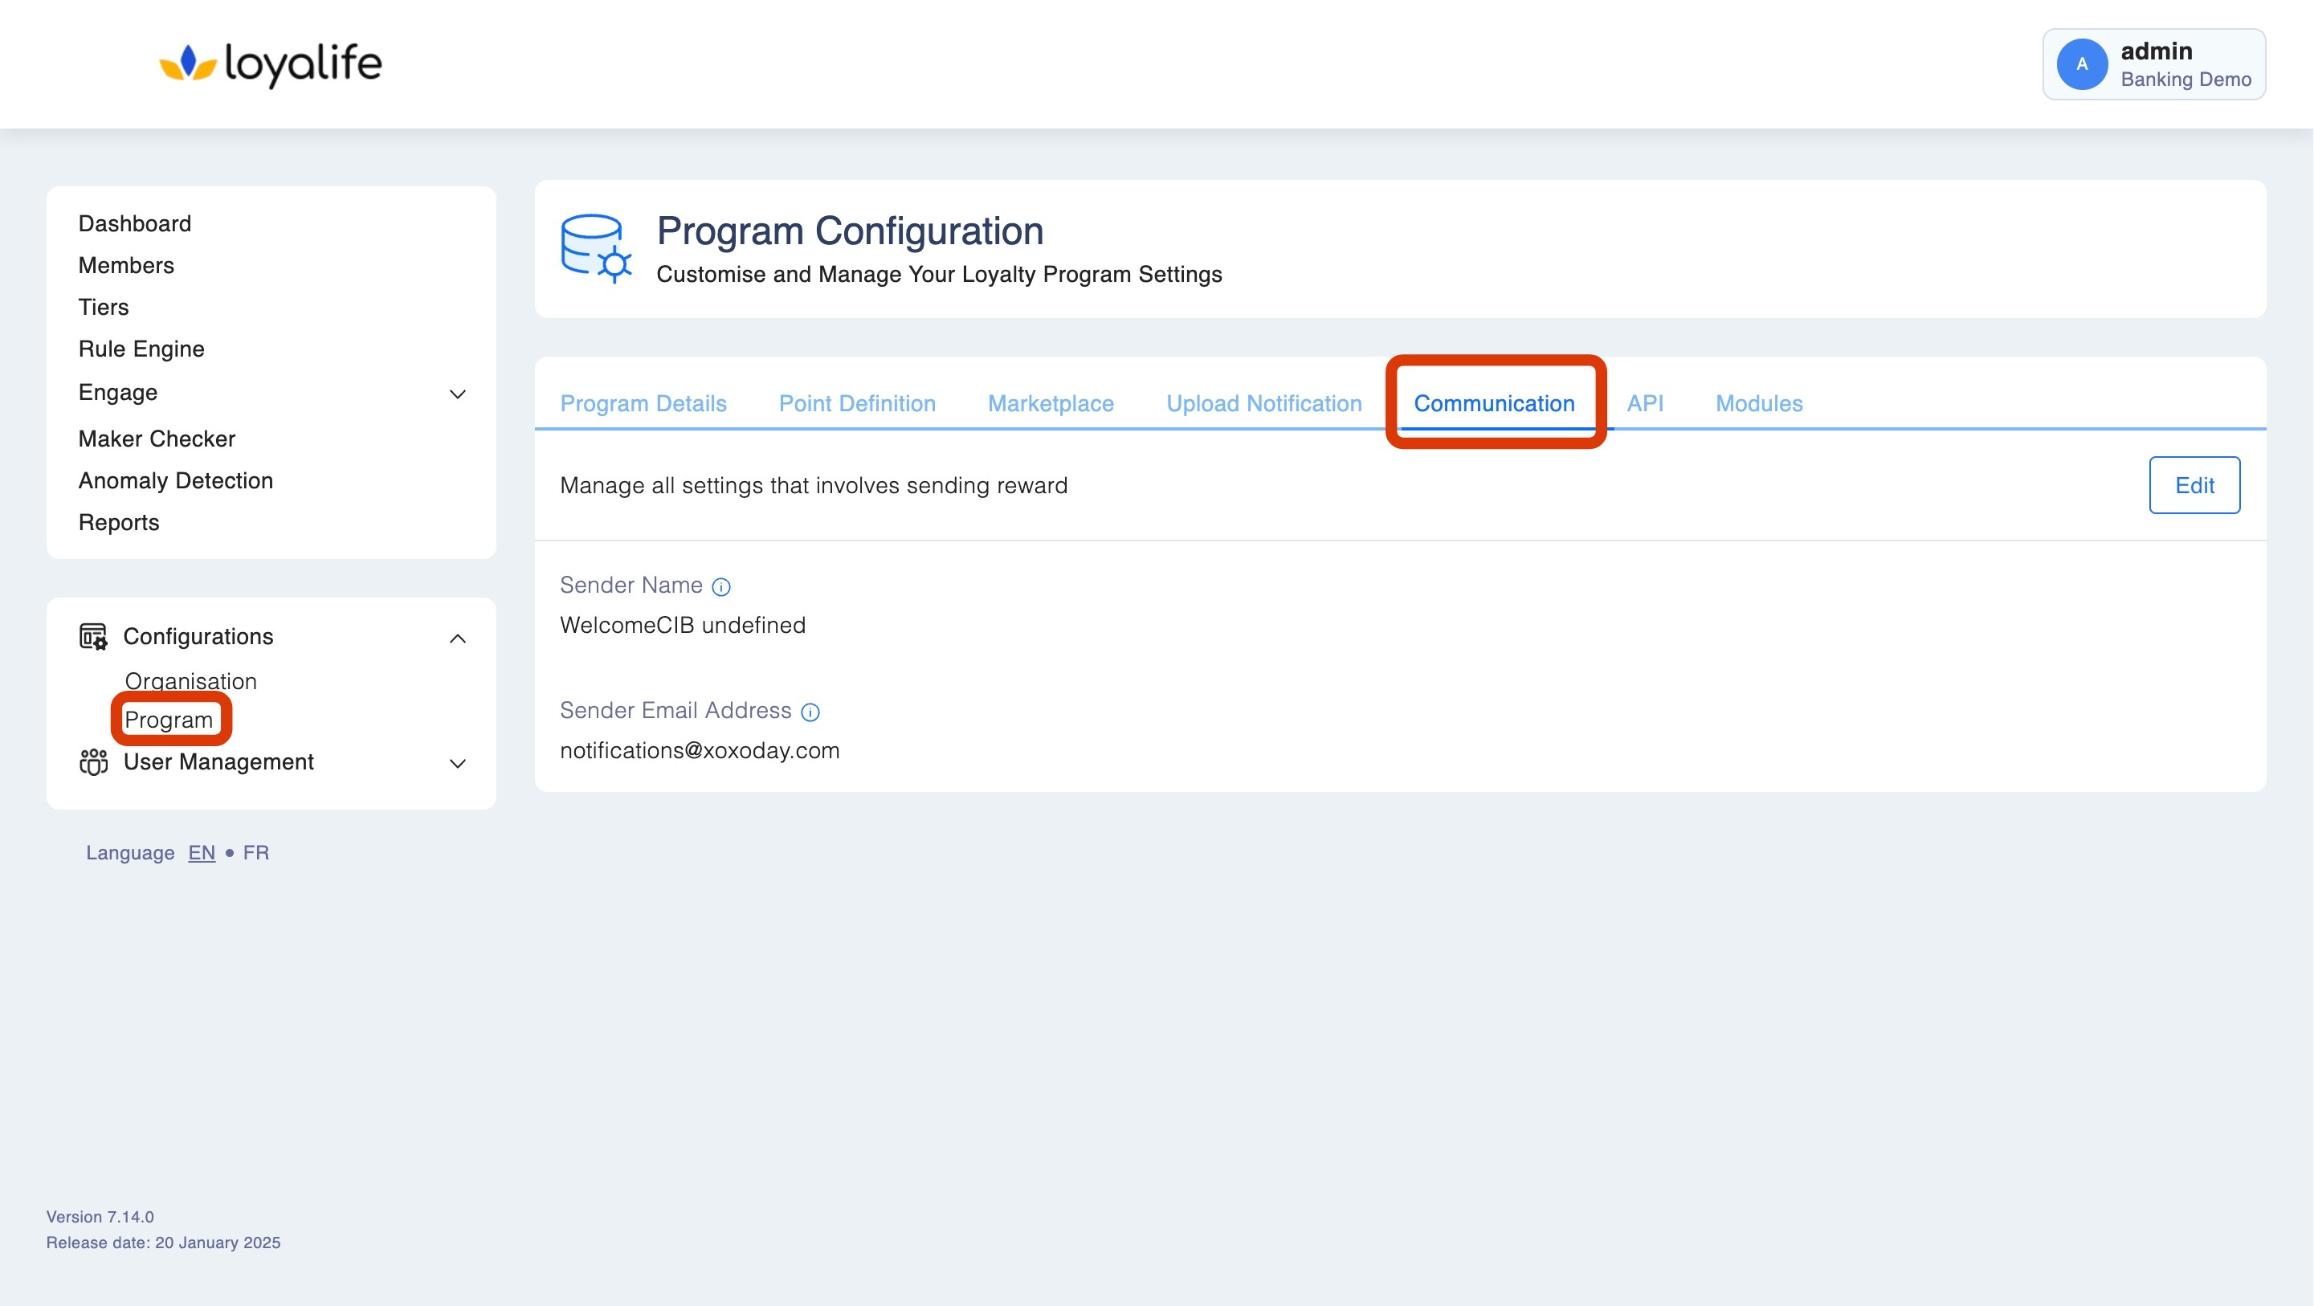Click the Configurations section icon

click(x=93, y=637)
